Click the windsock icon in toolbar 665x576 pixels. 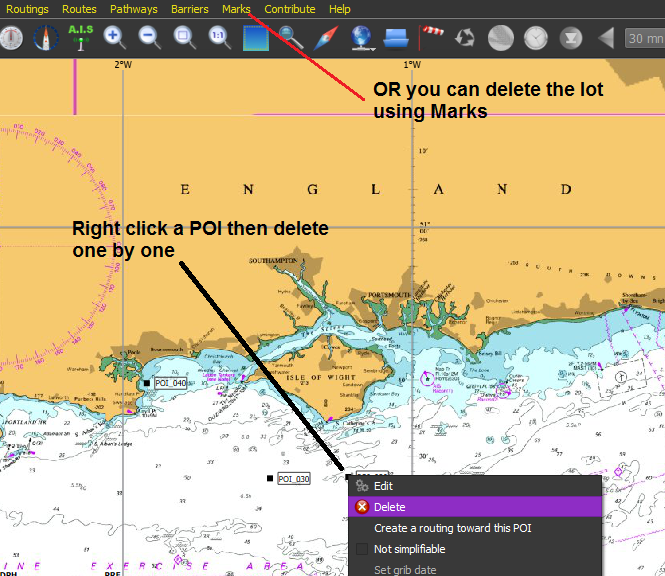431,38
